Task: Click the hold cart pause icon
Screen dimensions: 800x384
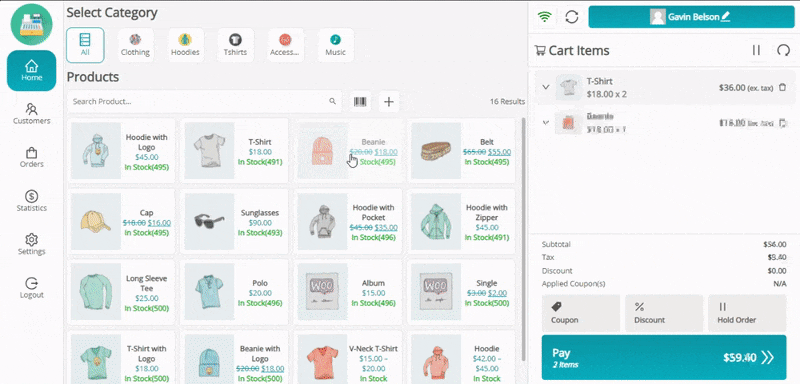Action: click(757, 50)
